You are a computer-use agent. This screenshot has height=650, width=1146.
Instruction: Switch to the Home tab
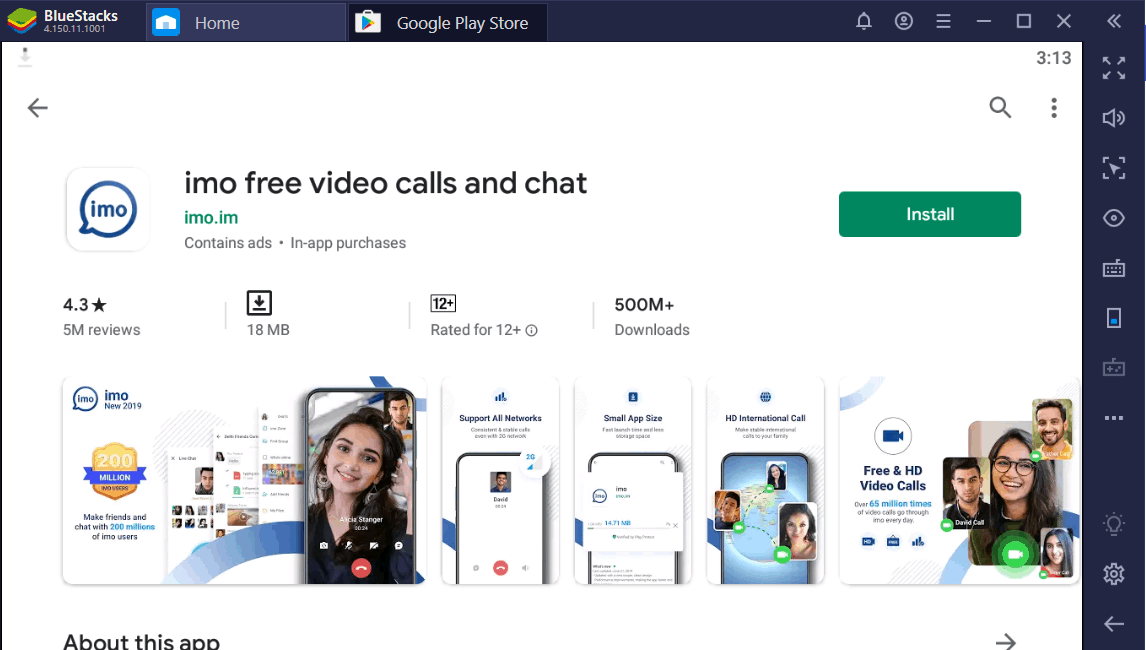[x=246, y=23]
